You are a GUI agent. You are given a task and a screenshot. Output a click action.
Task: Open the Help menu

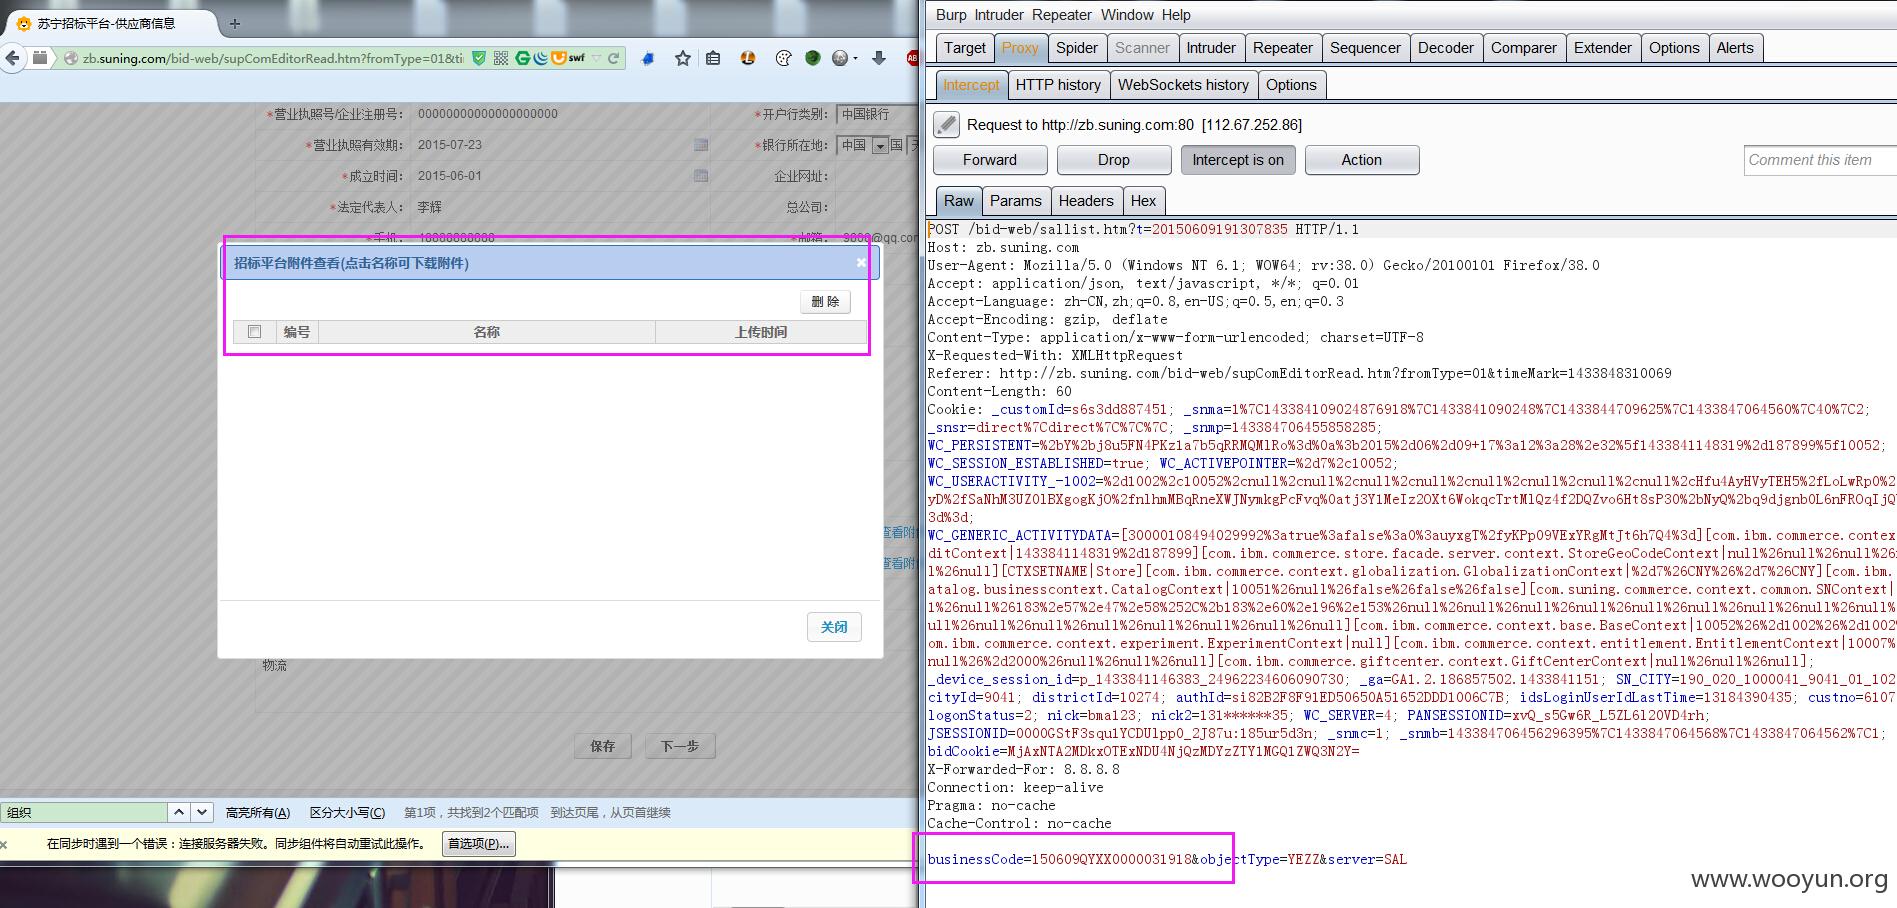pyautogui.click(x=1176, y=15)
